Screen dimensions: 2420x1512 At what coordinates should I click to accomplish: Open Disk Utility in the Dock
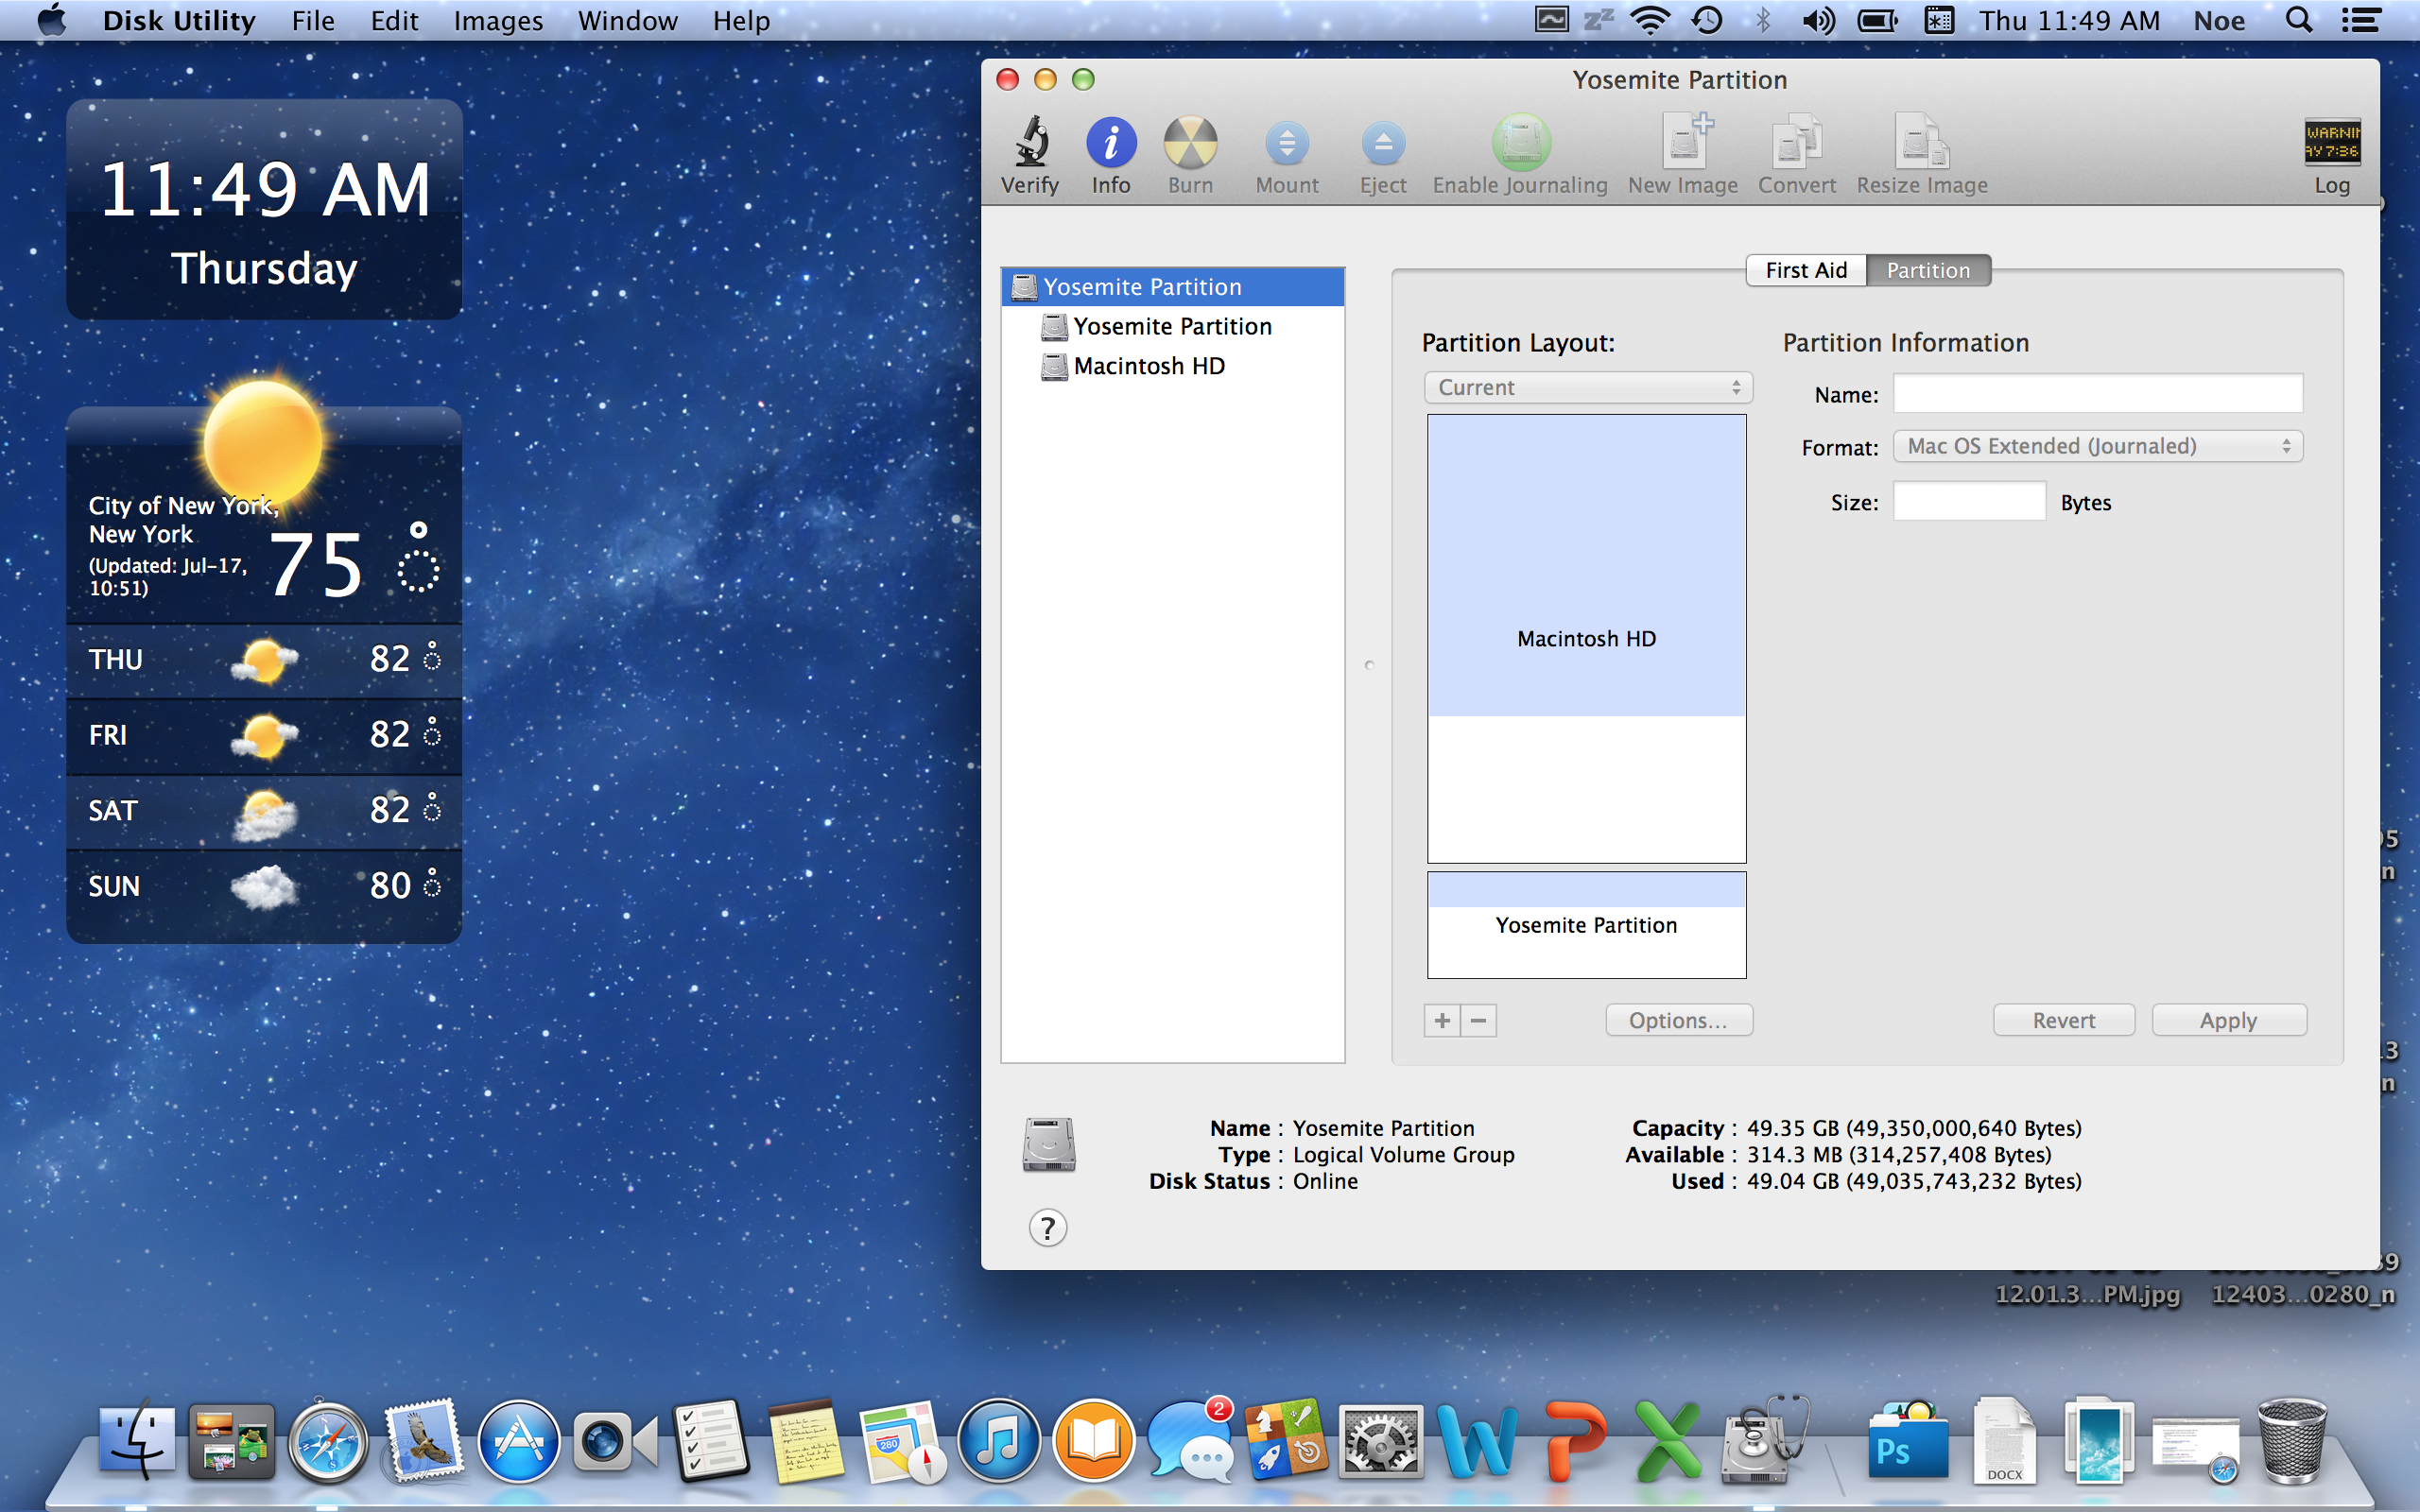click(x=1764, y=1440)
